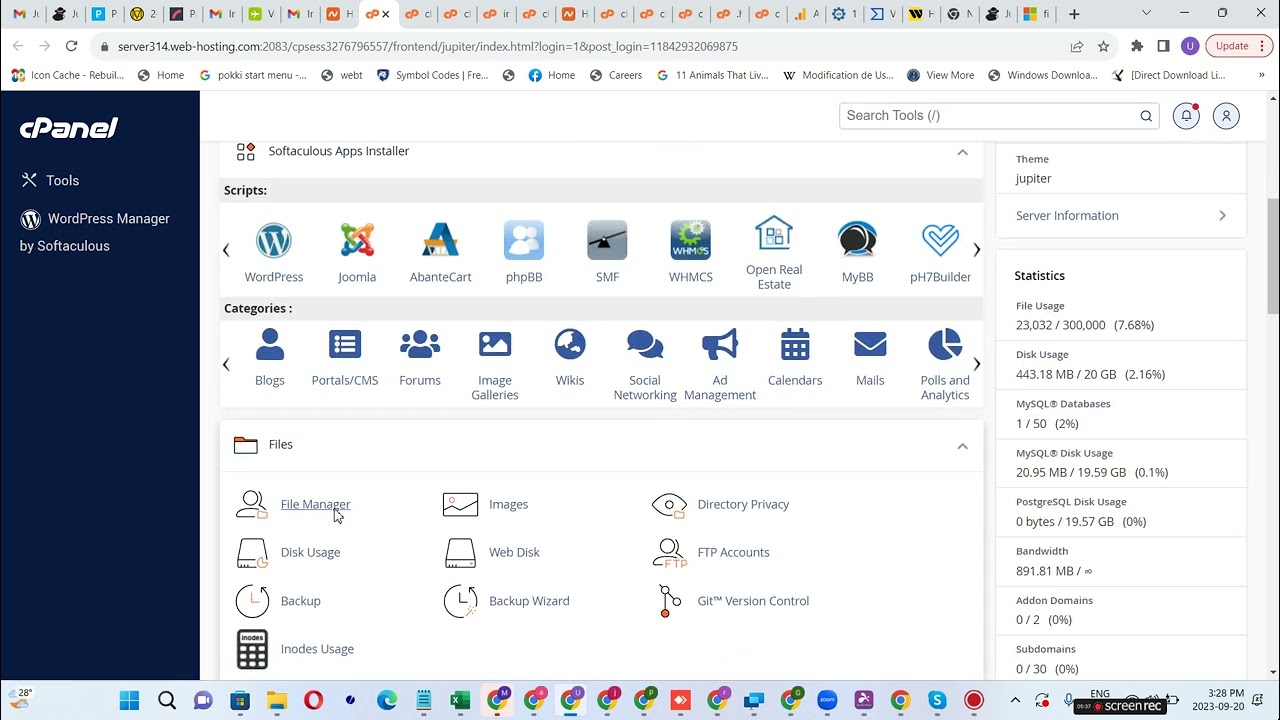Open the File Manager link
Image resolution: width=1280 pixels, height=720 pixels.
coord(315,504)
